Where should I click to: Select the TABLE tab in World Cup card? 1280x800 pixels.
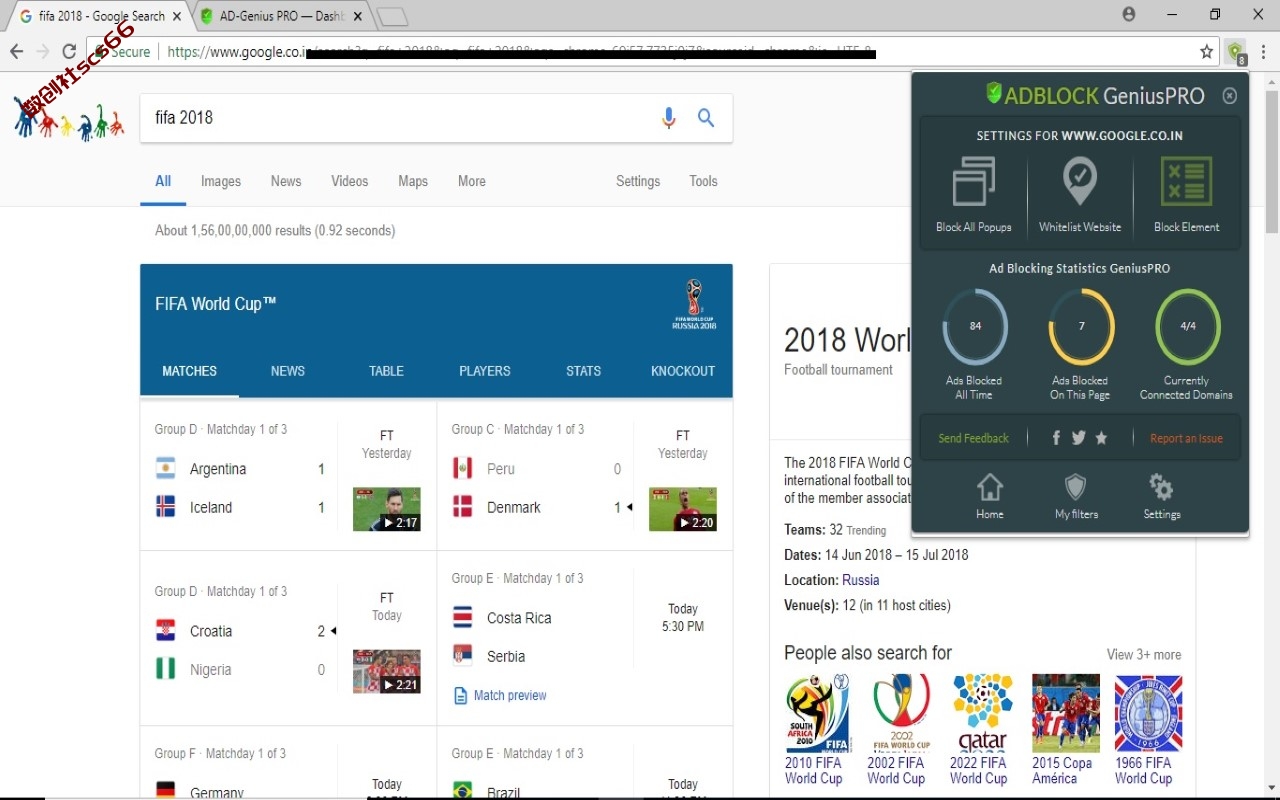386,371
